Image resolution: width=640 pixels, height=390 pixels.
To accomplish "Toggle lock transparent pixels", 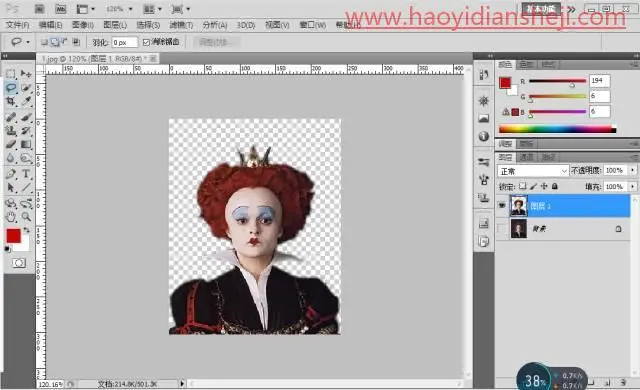I will click(x=523, y=186).
